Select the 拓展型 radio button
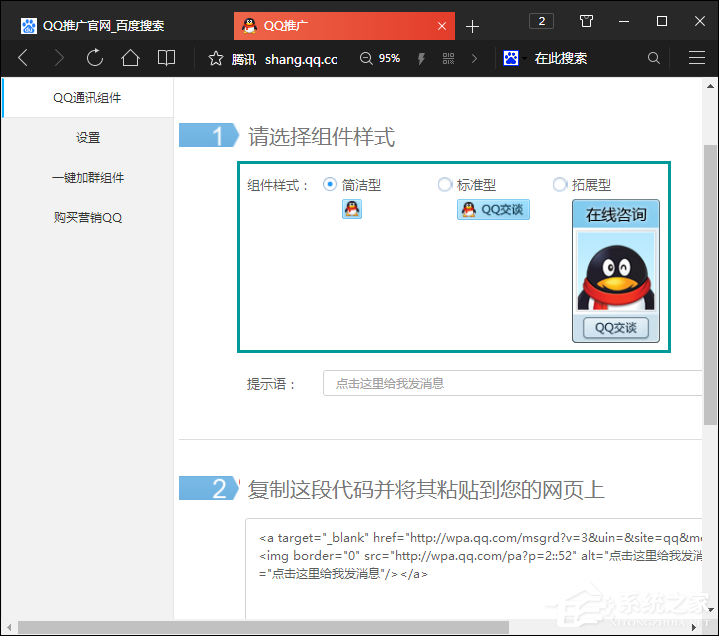 560,184
